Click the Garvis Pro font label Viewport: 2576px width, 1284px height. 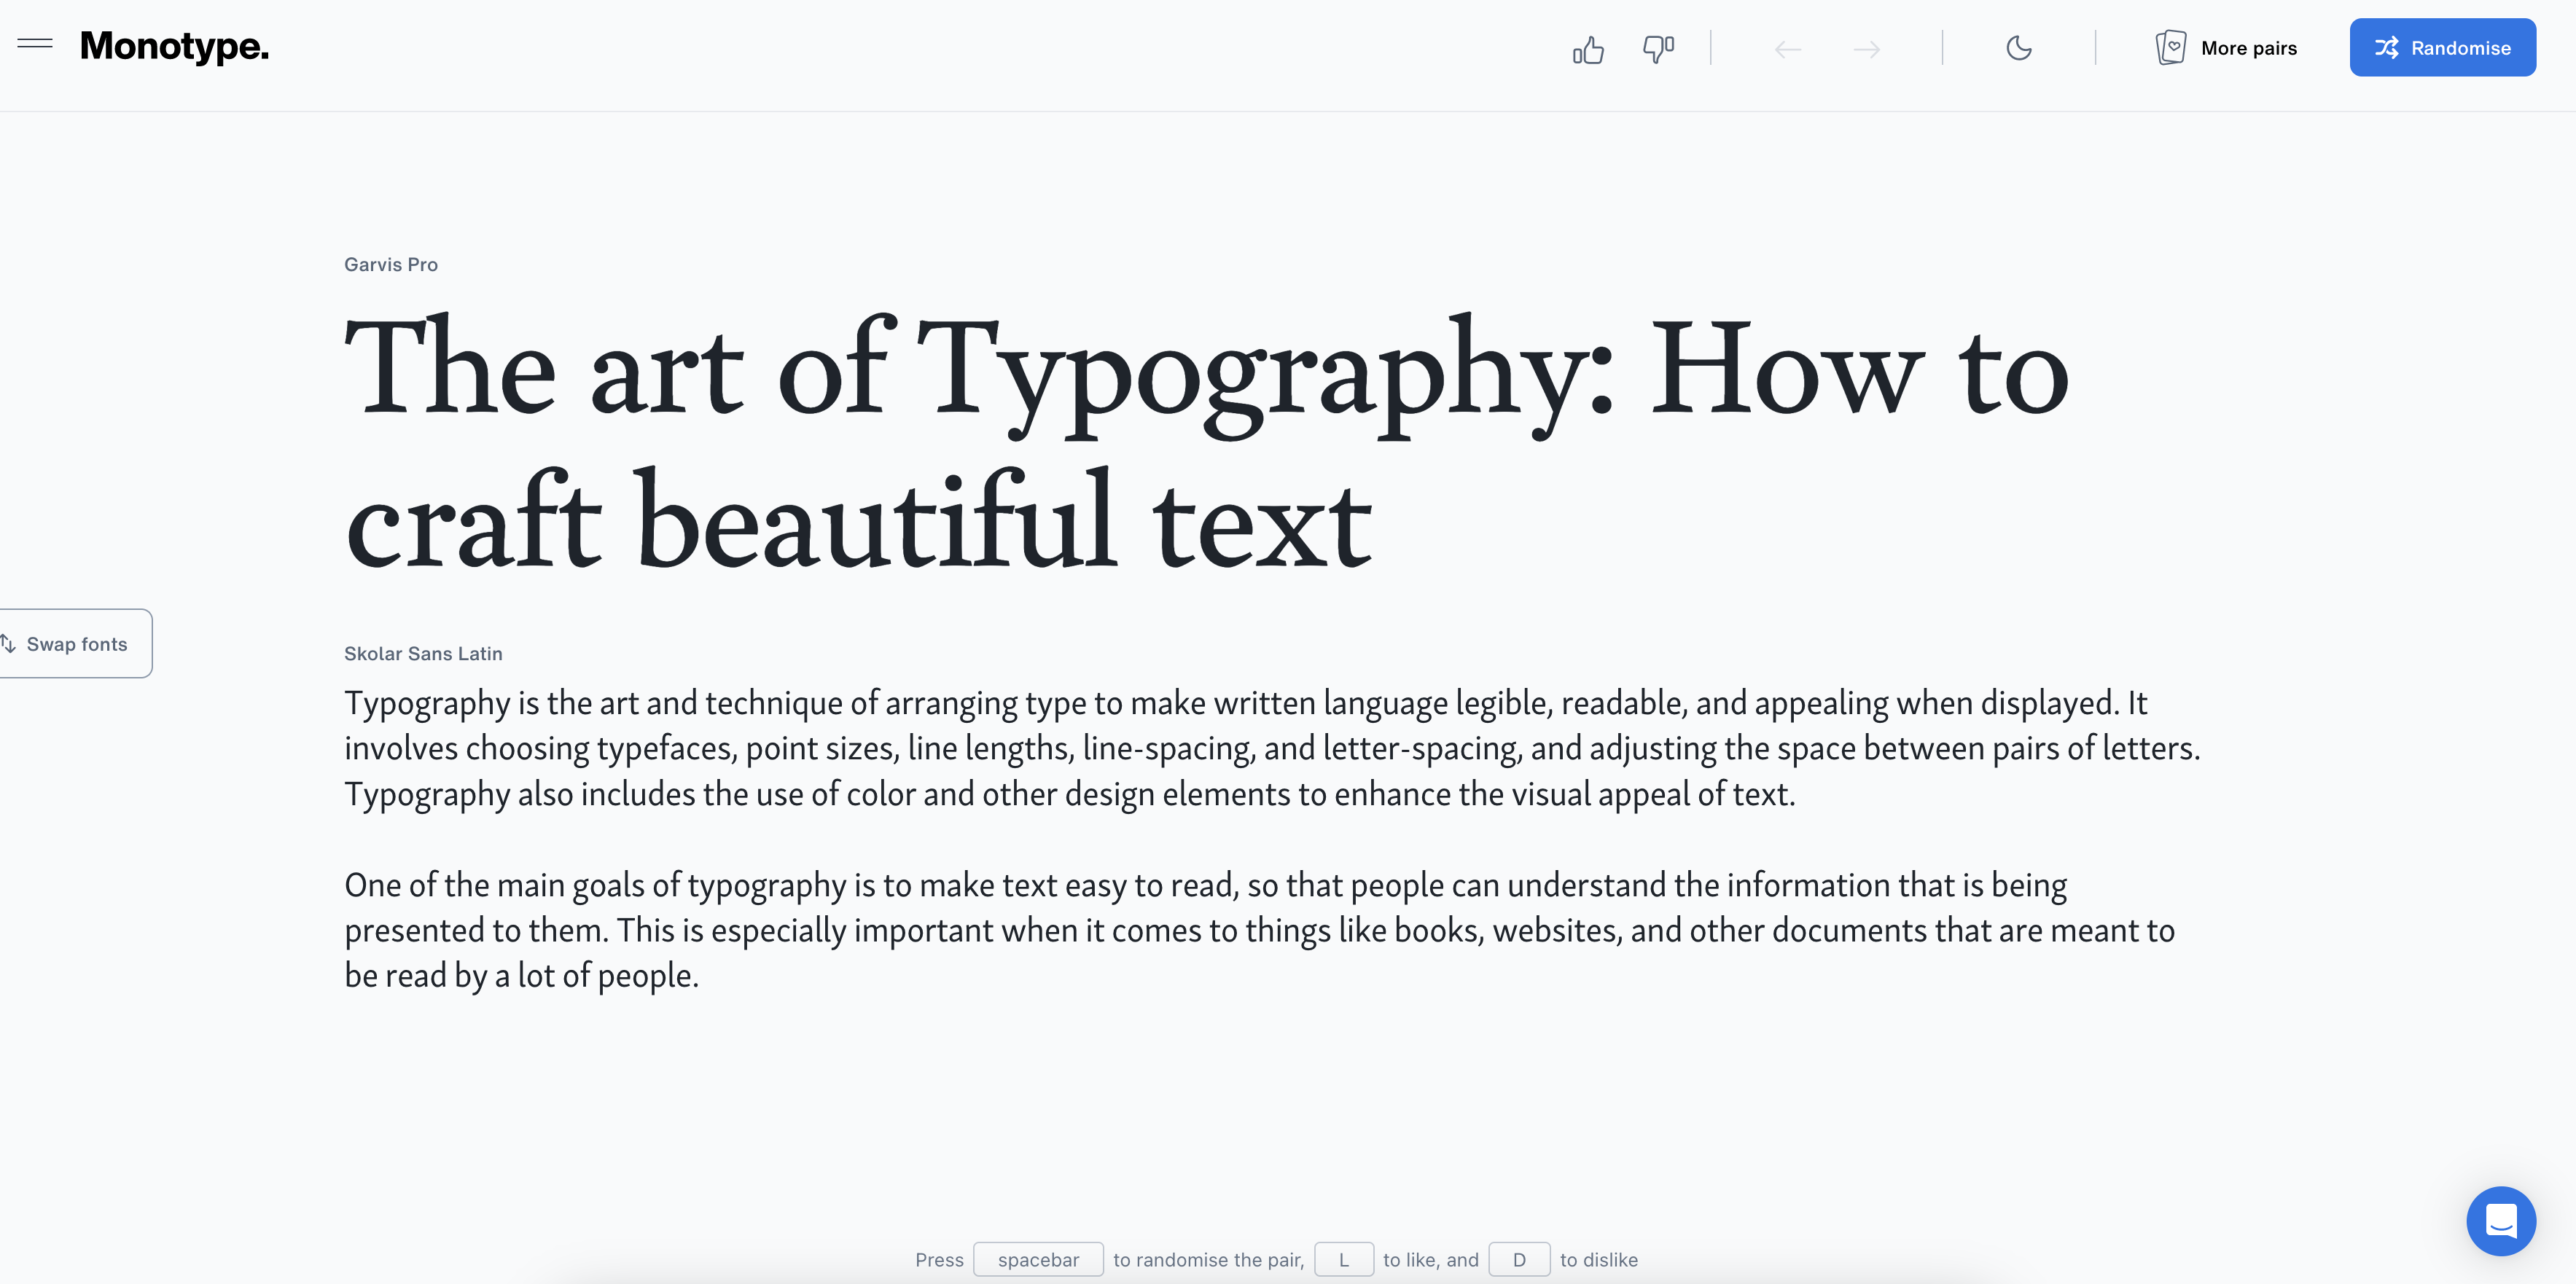tap(391, 265)
